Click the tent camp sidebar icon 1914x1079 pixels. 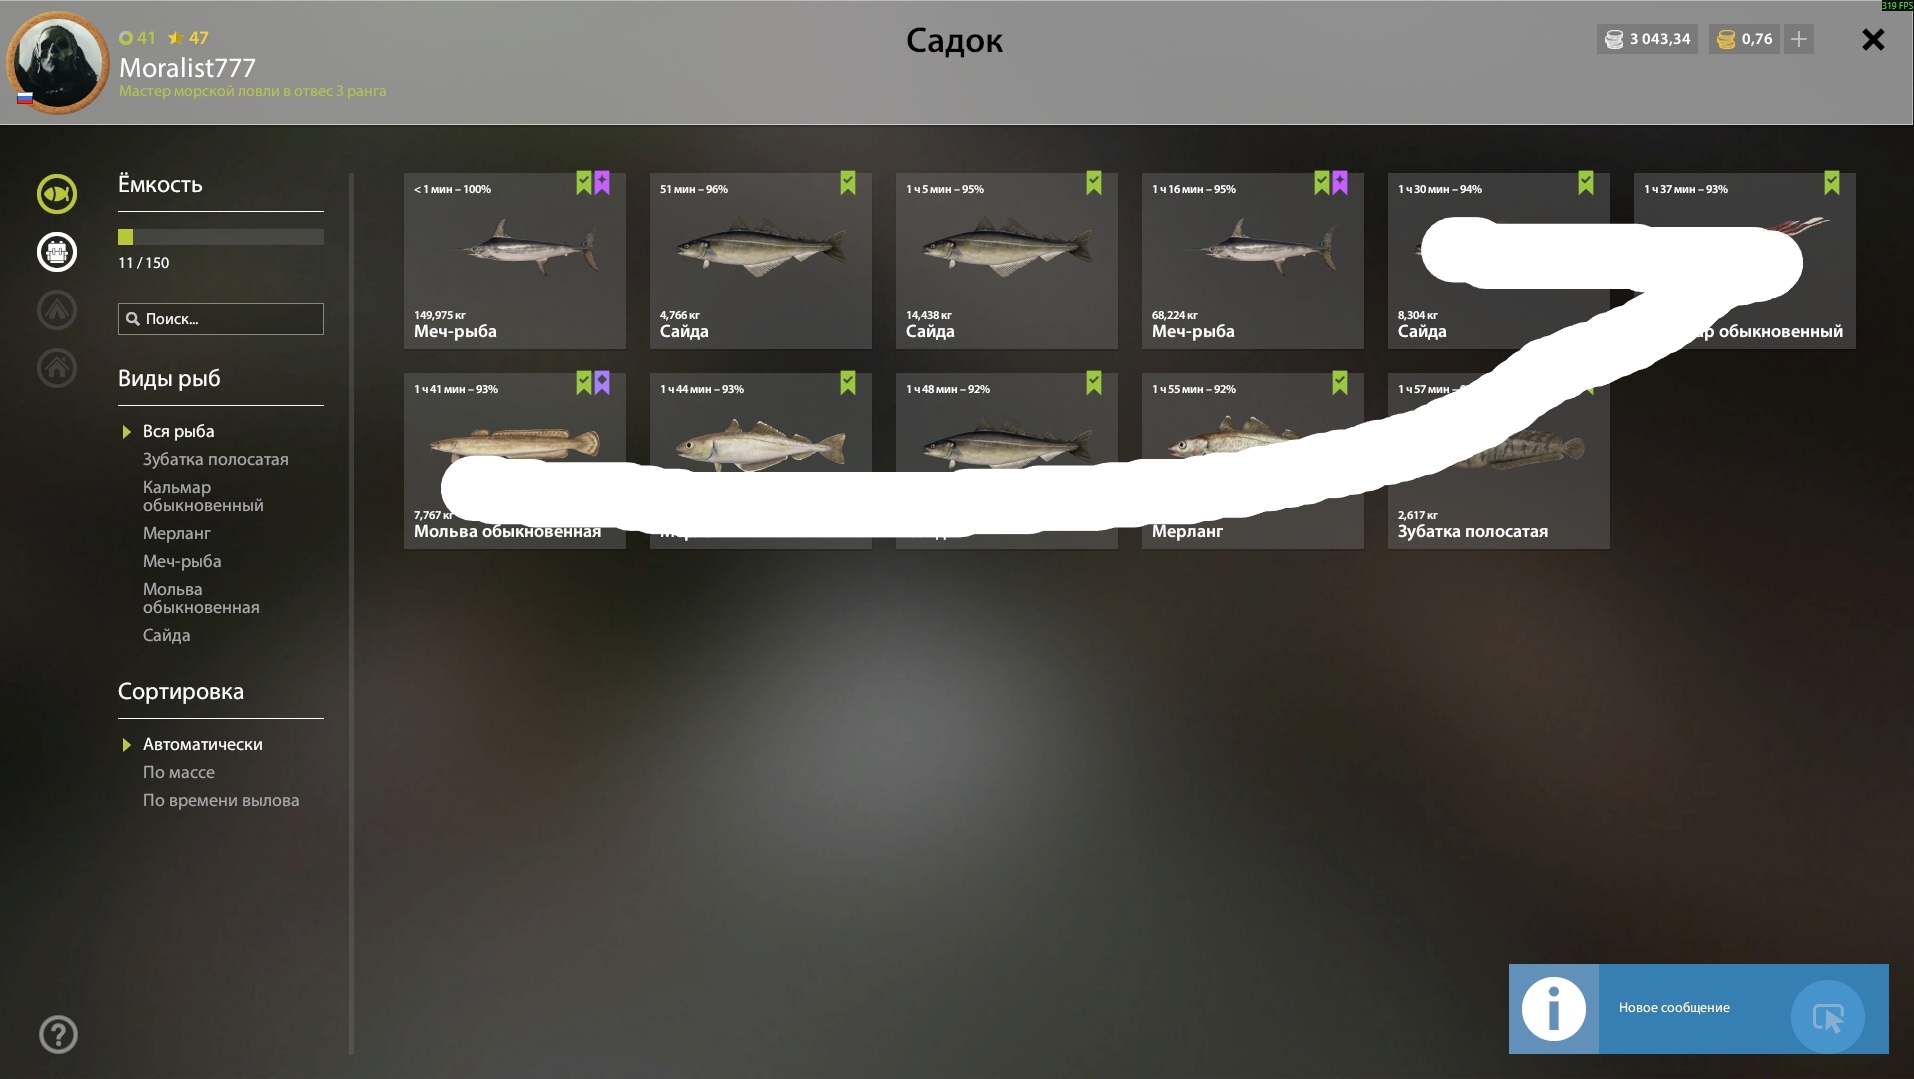point(57,310)
